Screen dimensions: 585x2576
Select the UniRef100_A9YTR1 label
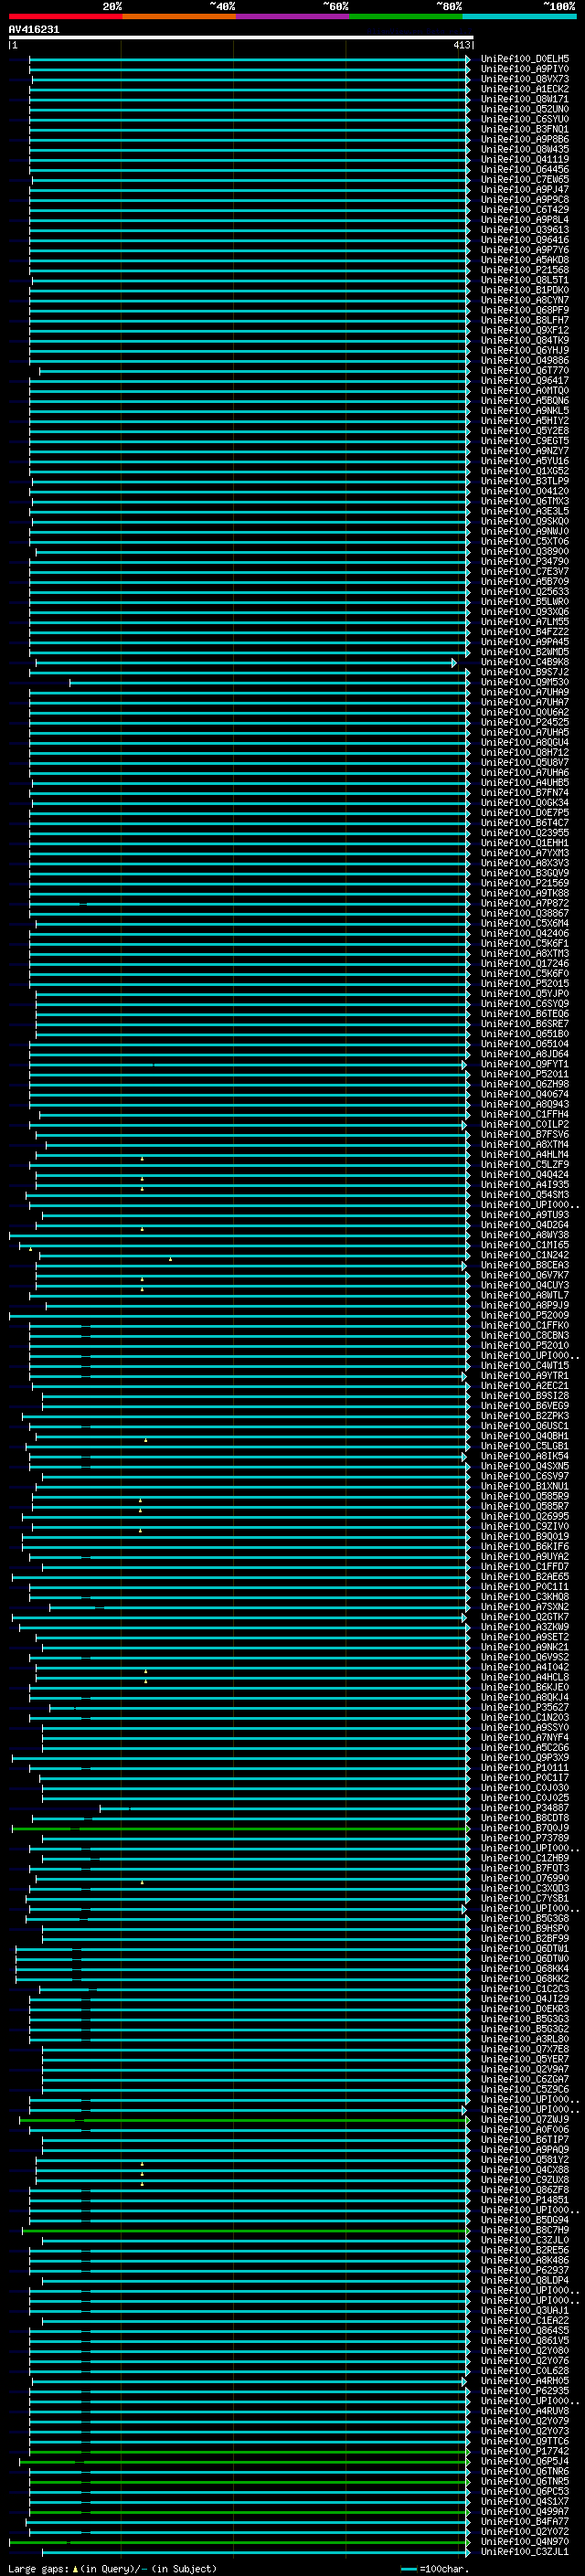coord(525,1376)
